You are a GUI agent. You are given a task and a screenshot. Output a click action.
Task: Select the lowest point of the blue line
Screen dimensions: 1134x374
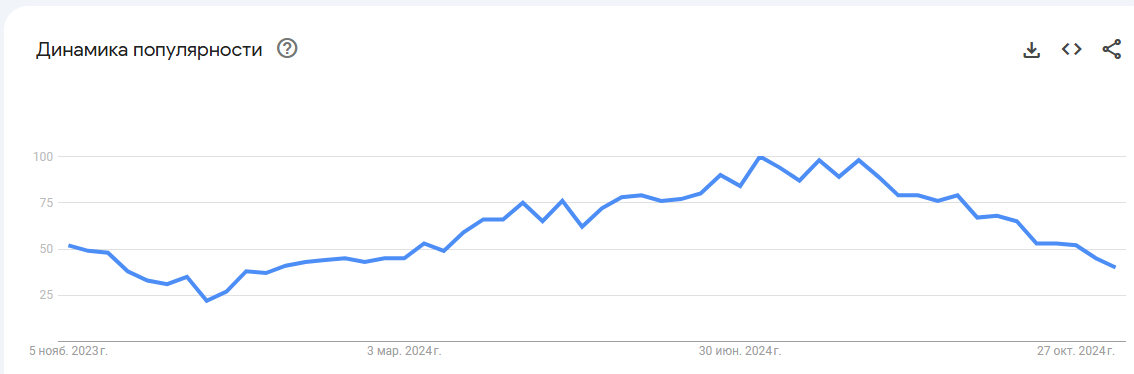(x=207, y=300)
